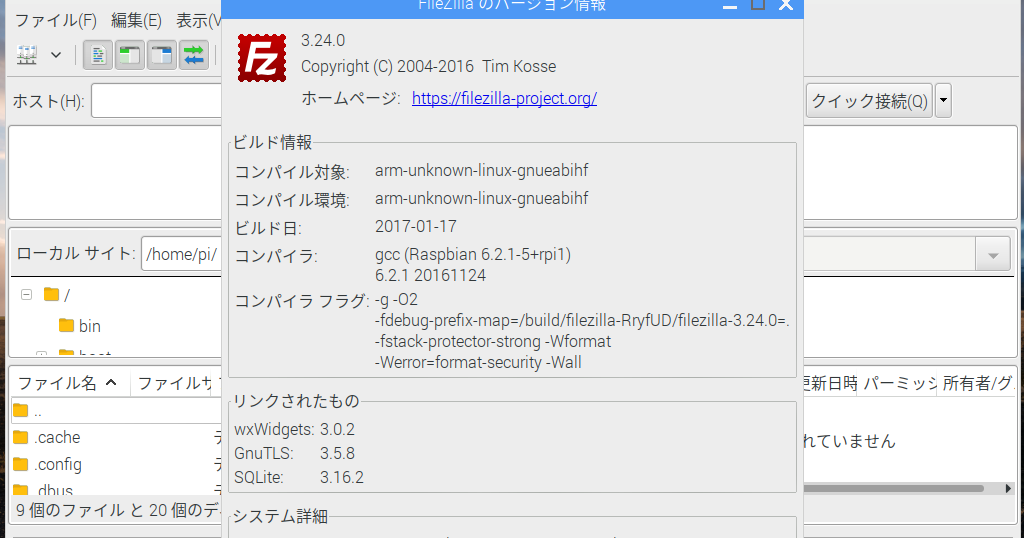Click the gcc (Raspbian 6.2.1-5+rpi1) compiler text

pyautogui.click(x=473, y=255)
